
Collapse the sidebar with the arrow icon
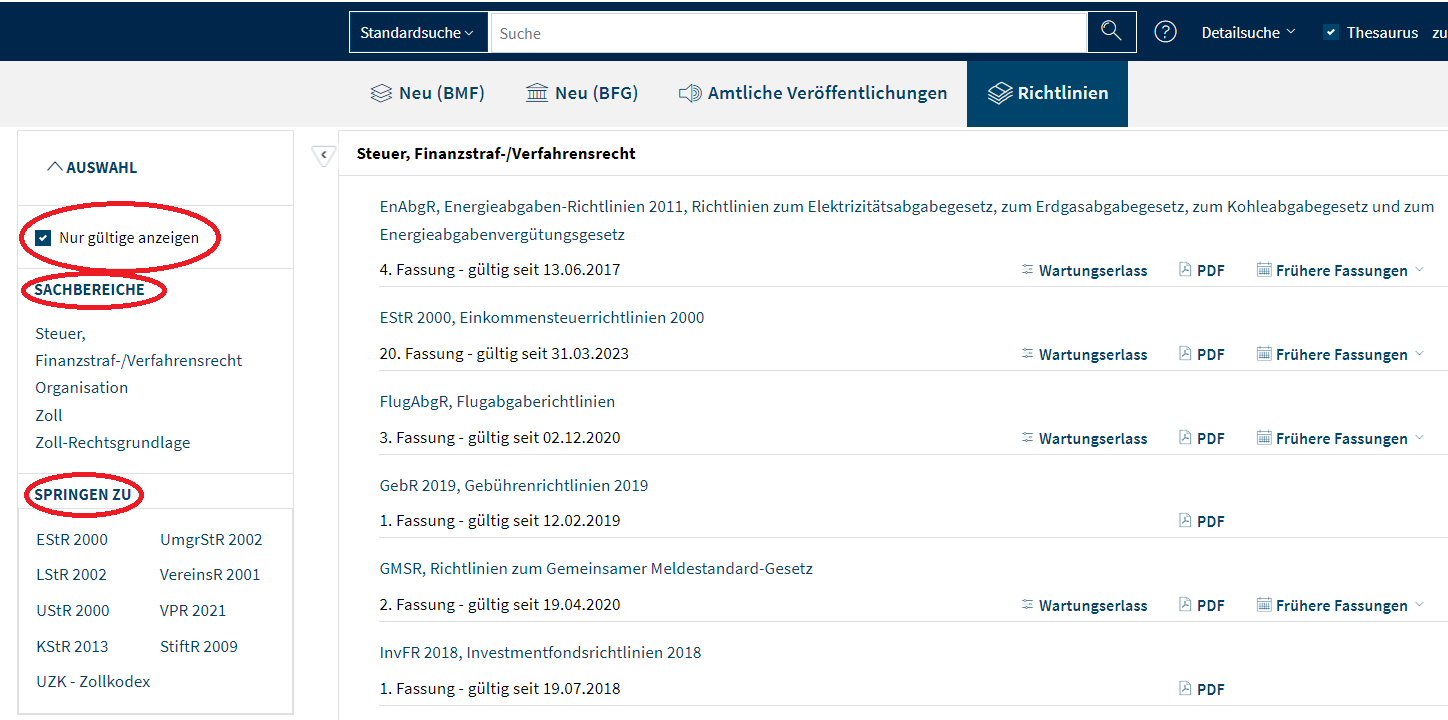pyautogui.click(x=323, y=155)
